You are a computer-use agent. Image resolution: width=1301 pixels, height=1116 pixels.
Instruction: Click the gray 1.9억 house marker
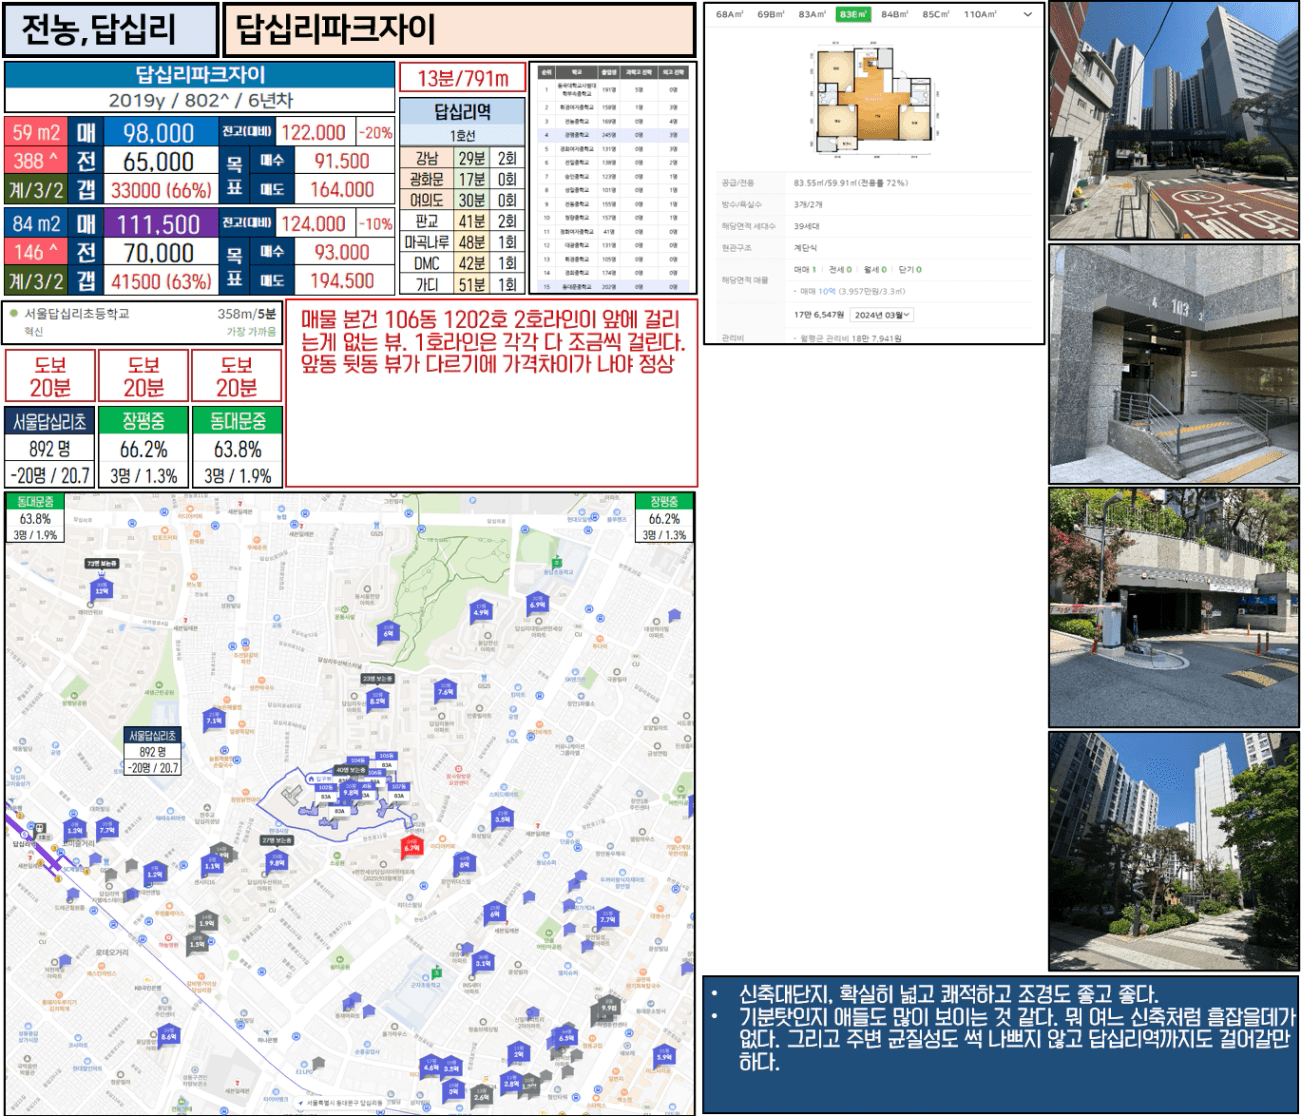[206, 921]
